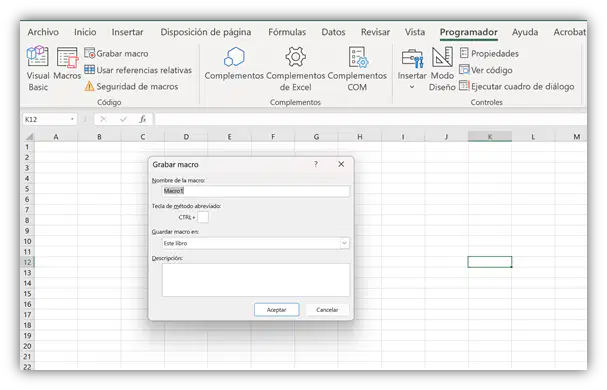607x390 pixels.
Task: Select row 1 header
Action: (27, 147)
